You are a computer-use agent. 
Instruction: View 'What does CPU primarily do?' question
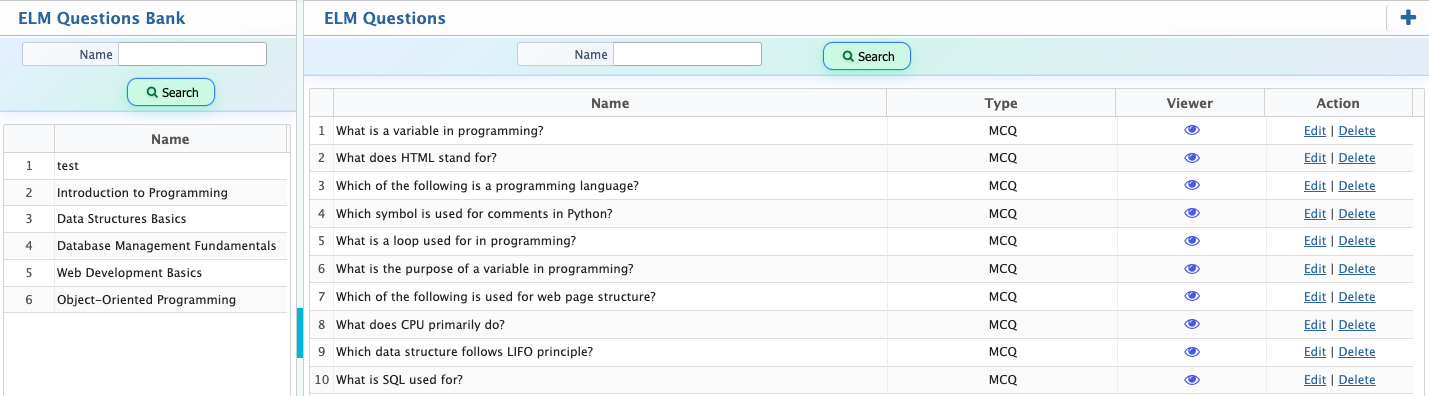pos(1191,324)
